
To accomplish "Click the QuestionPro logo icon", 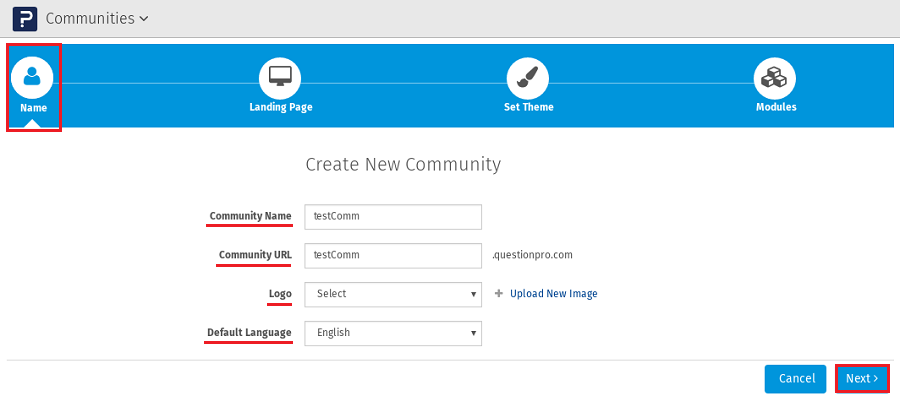I will pyautogui.click(x=25, y=18).
